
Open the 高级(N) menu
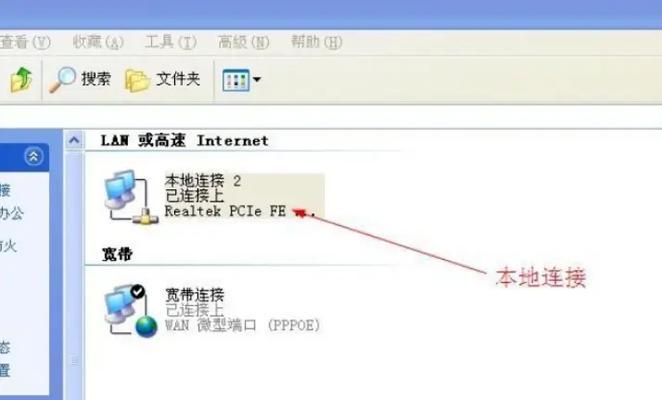[244, 42]
